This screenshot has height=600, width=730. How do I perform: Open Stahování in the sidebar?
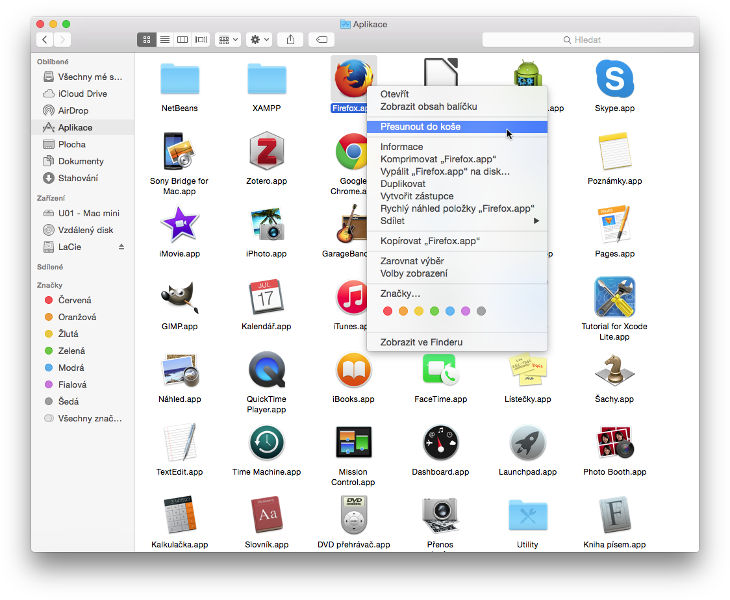(x=78, y=178)
